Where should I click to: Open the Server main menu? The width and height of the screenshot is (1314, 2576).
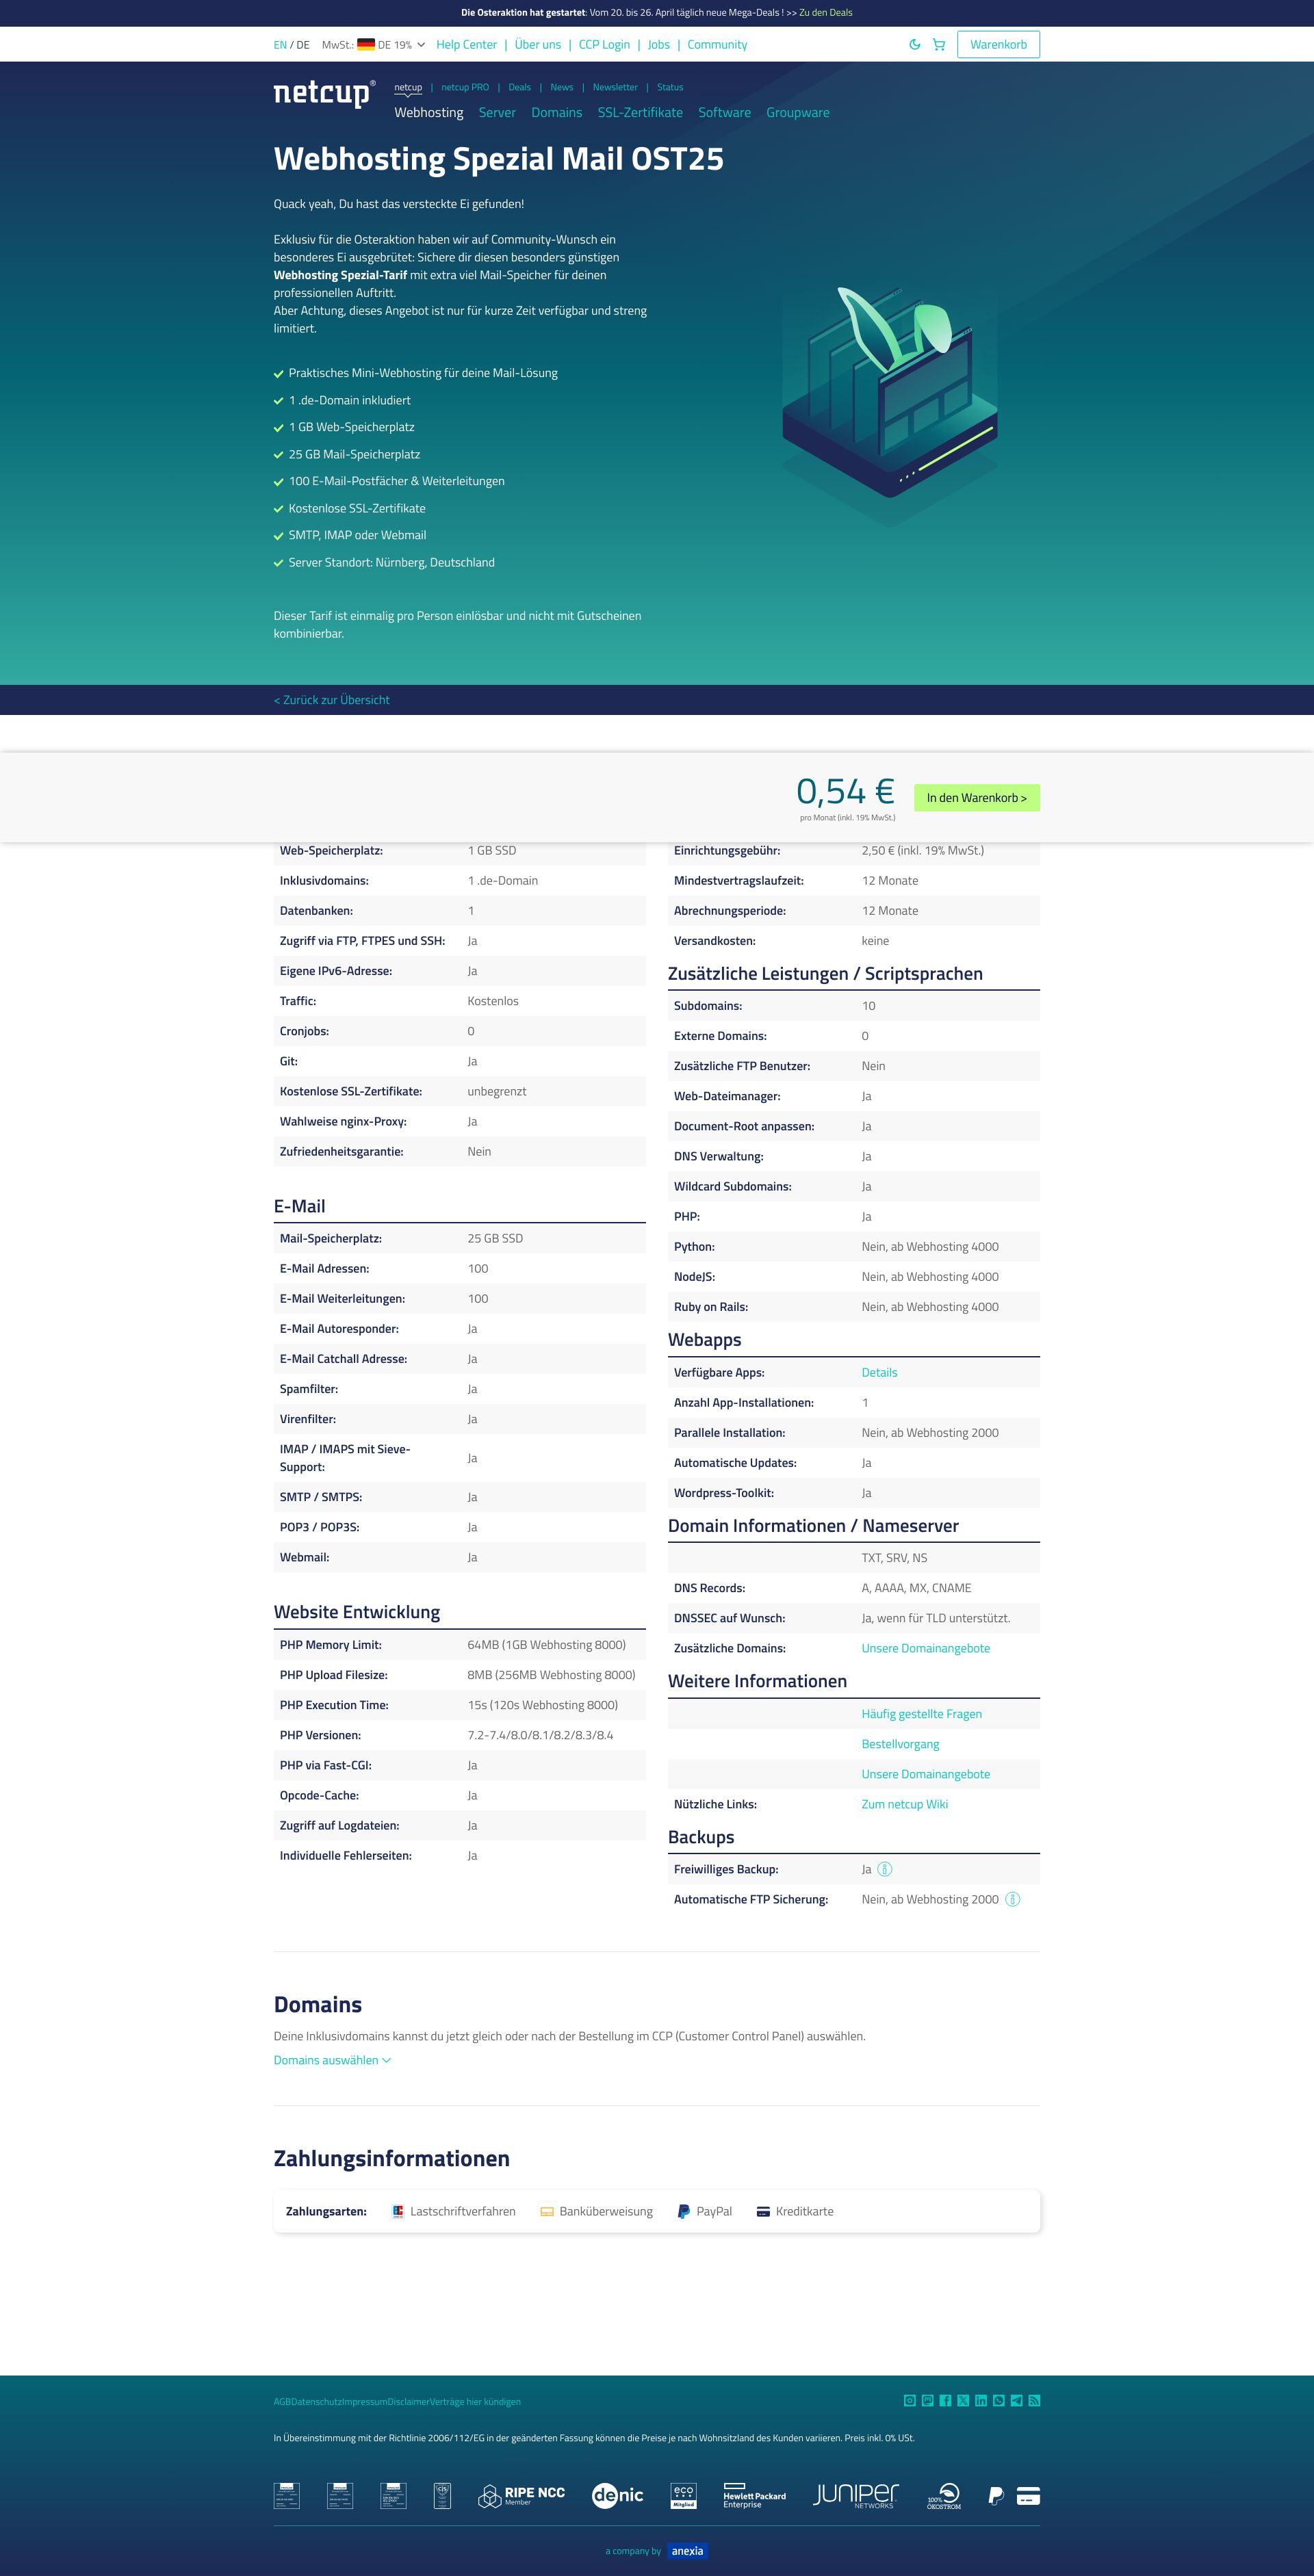click(497, 113)
